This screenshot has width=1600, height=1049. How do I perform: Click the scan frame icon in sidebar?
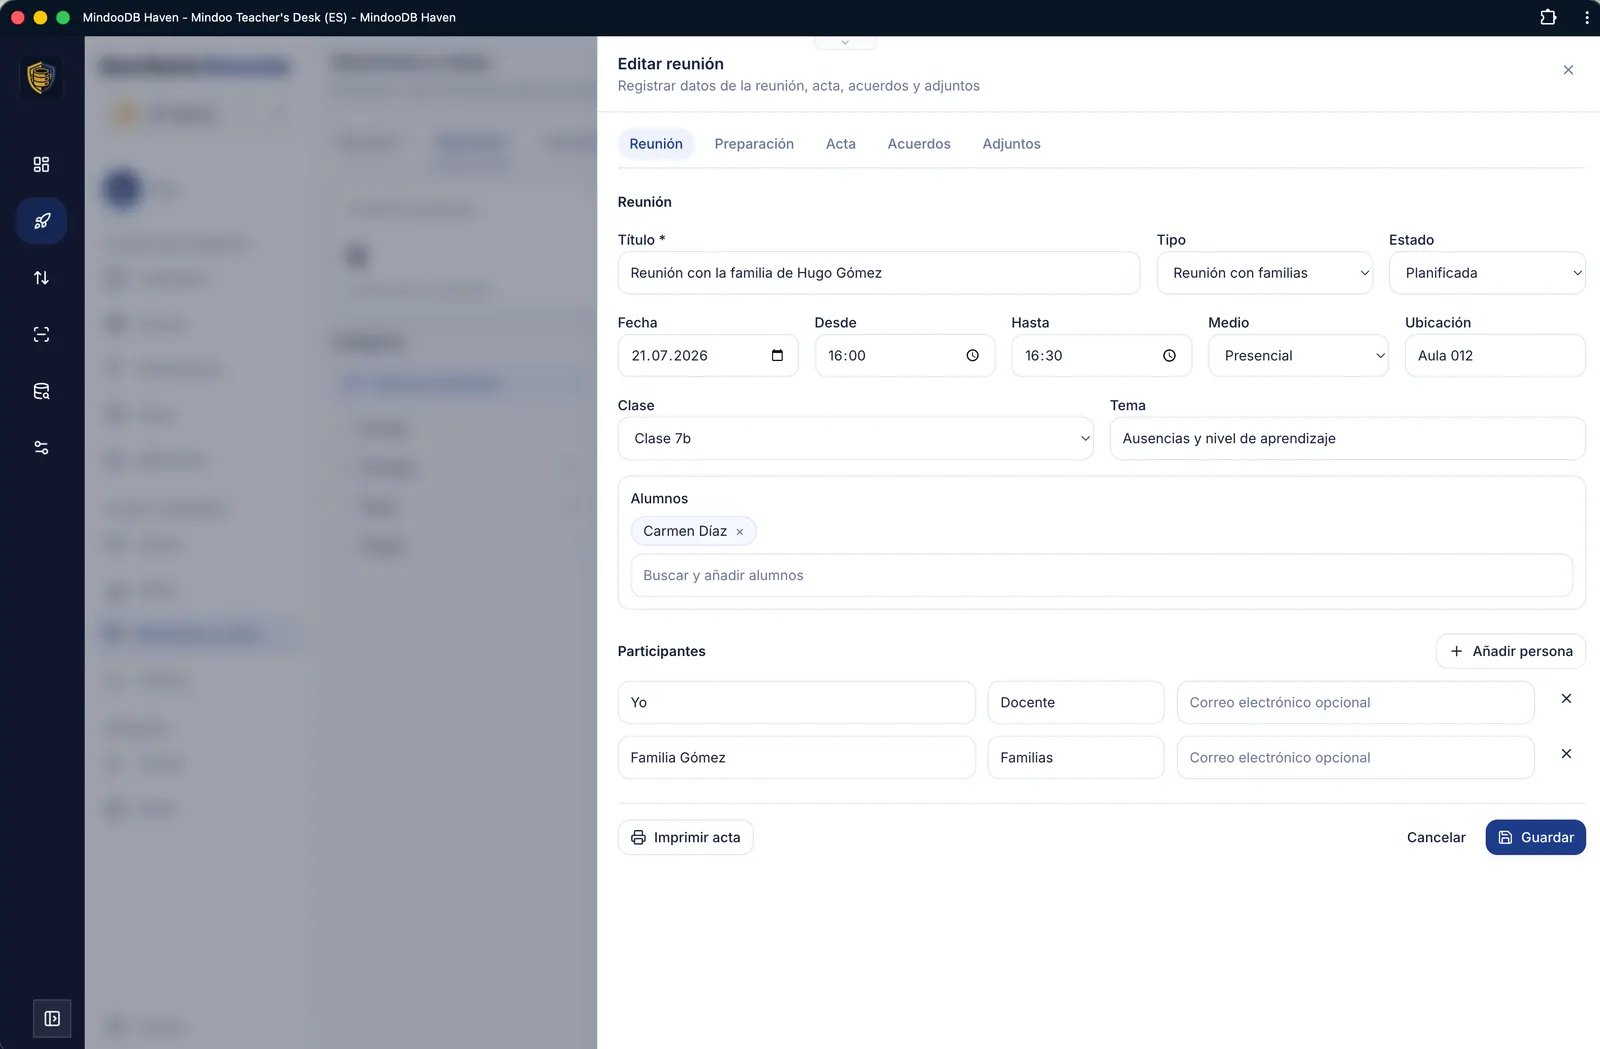point(41,334)
